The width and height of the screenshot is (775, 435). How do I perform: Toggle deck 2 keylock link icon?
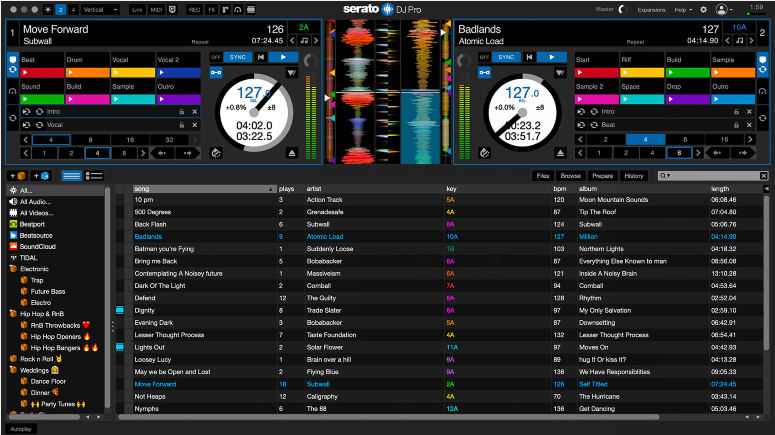[484, 73]
